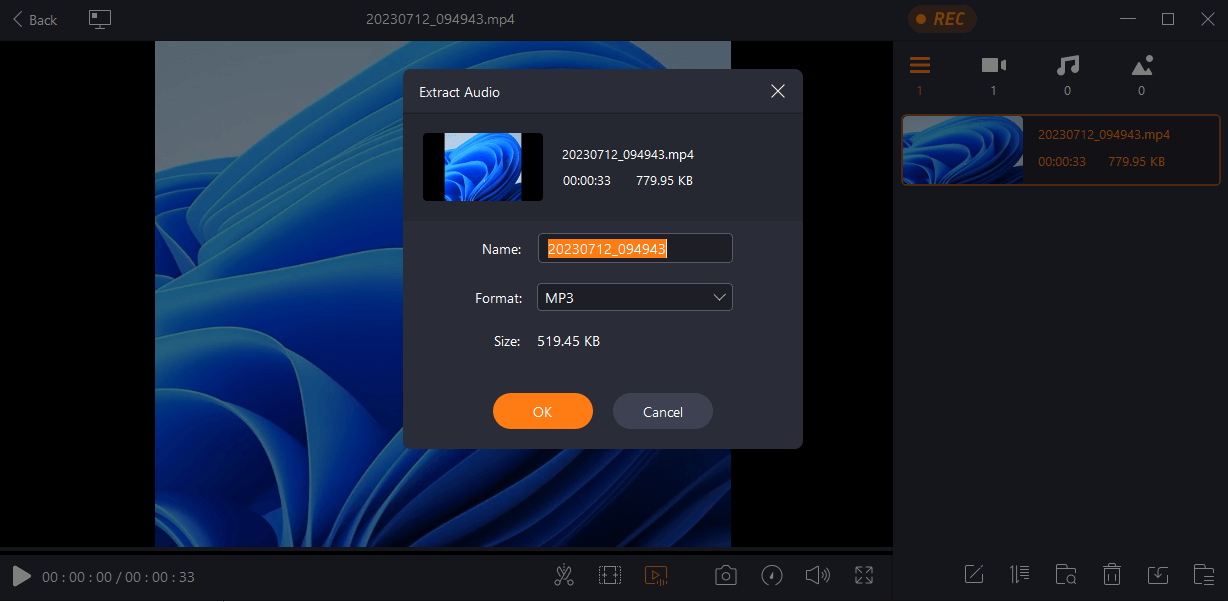
Task: Close the main application window
Action: click(1208, 19)
